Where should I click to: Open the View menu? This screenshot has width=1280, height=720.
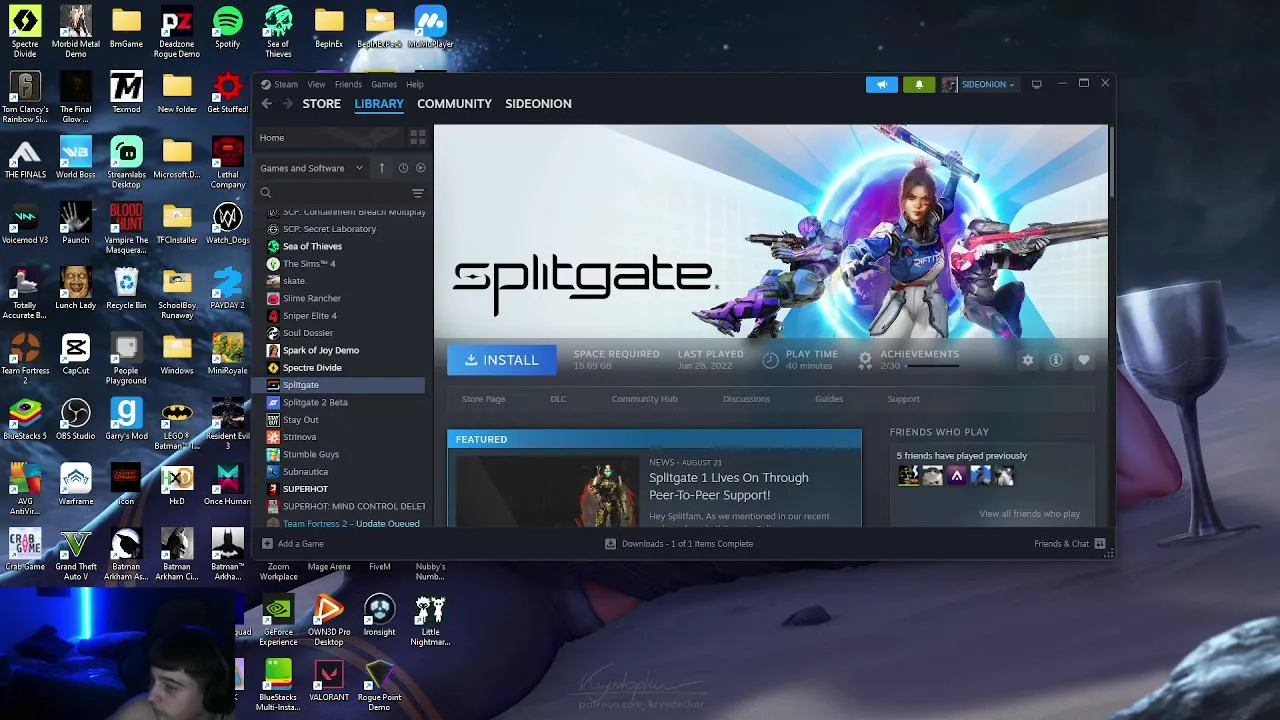coord(316,84)
